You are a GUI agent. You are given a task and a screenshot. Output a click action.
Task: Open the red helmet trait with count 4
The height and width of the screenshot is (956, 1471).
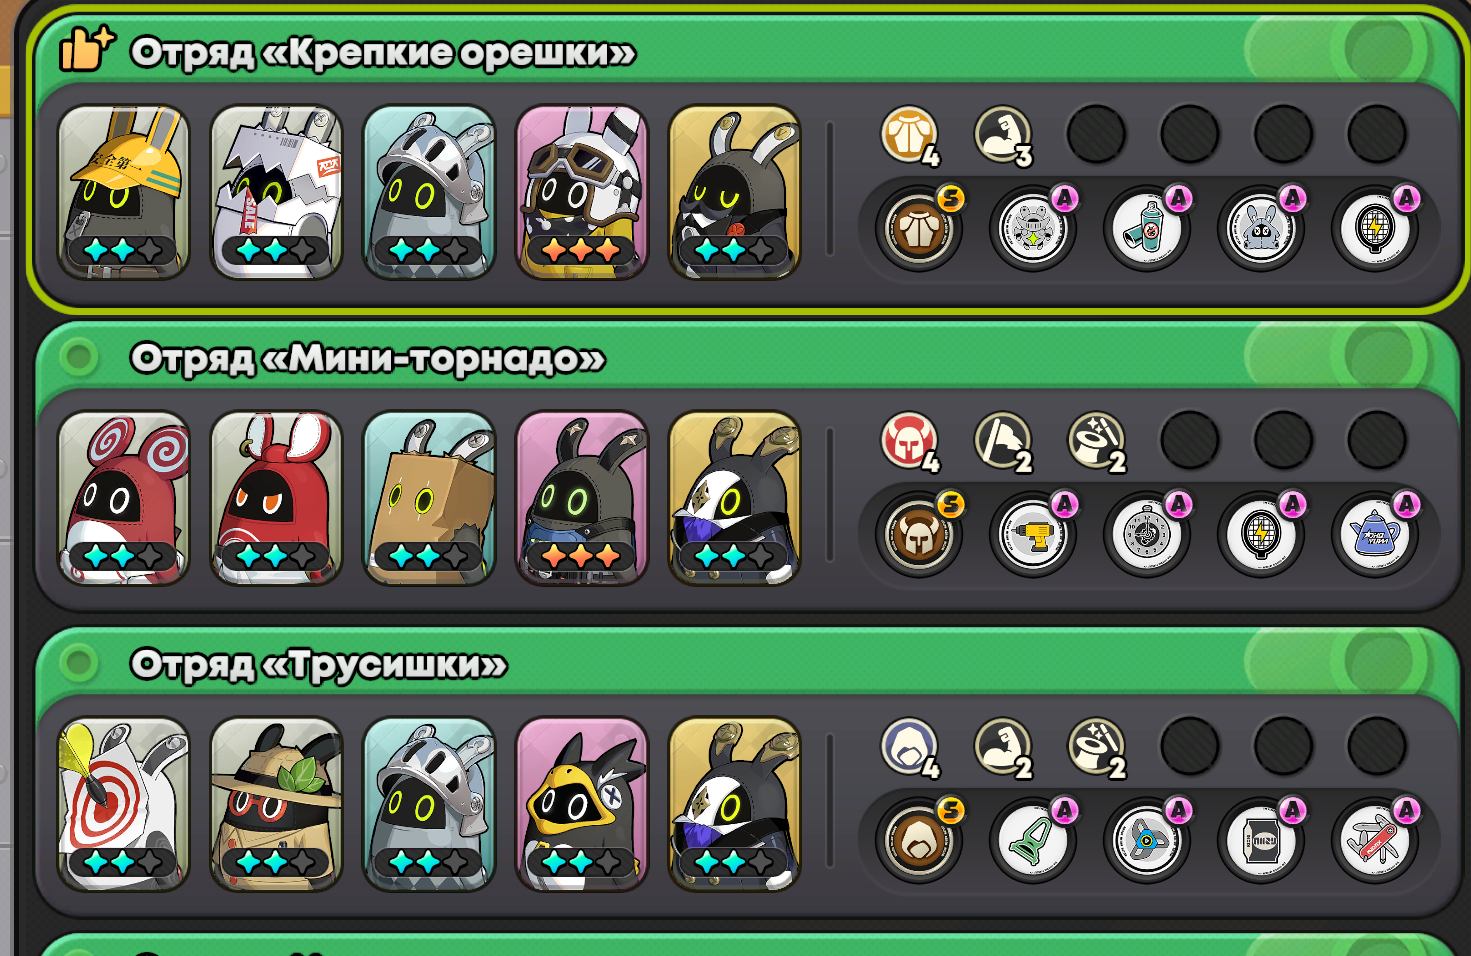click(x=910, y=441)
